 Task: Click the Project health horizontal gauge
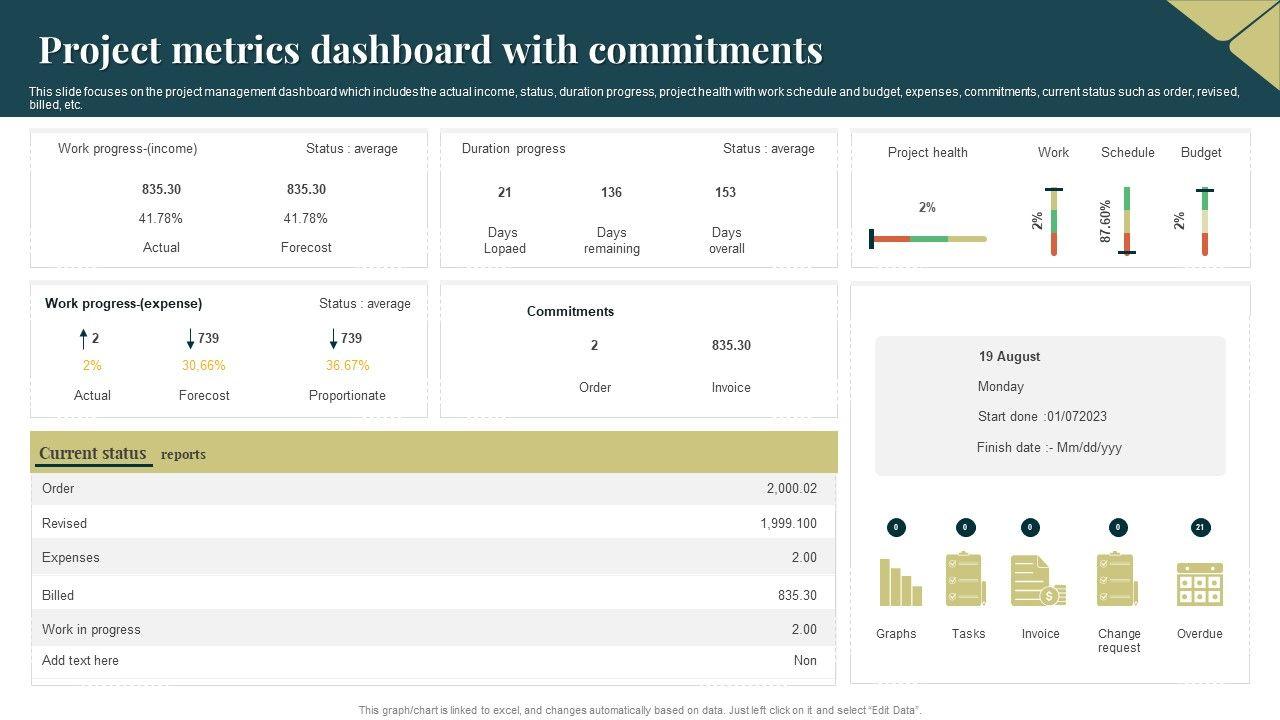(x=928, y=239)
